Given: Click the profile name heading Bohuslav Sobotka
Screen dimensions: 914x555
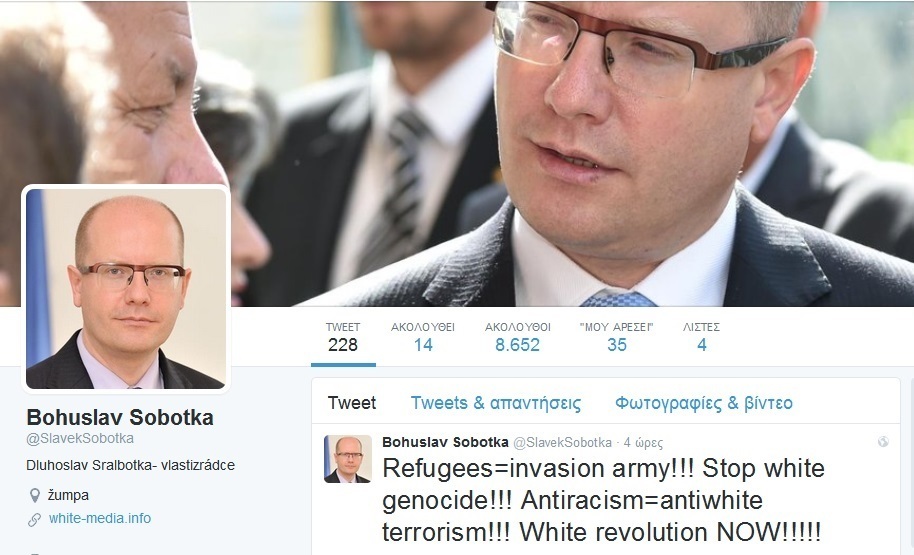Looking at the screenshot, I should [120, 417].
